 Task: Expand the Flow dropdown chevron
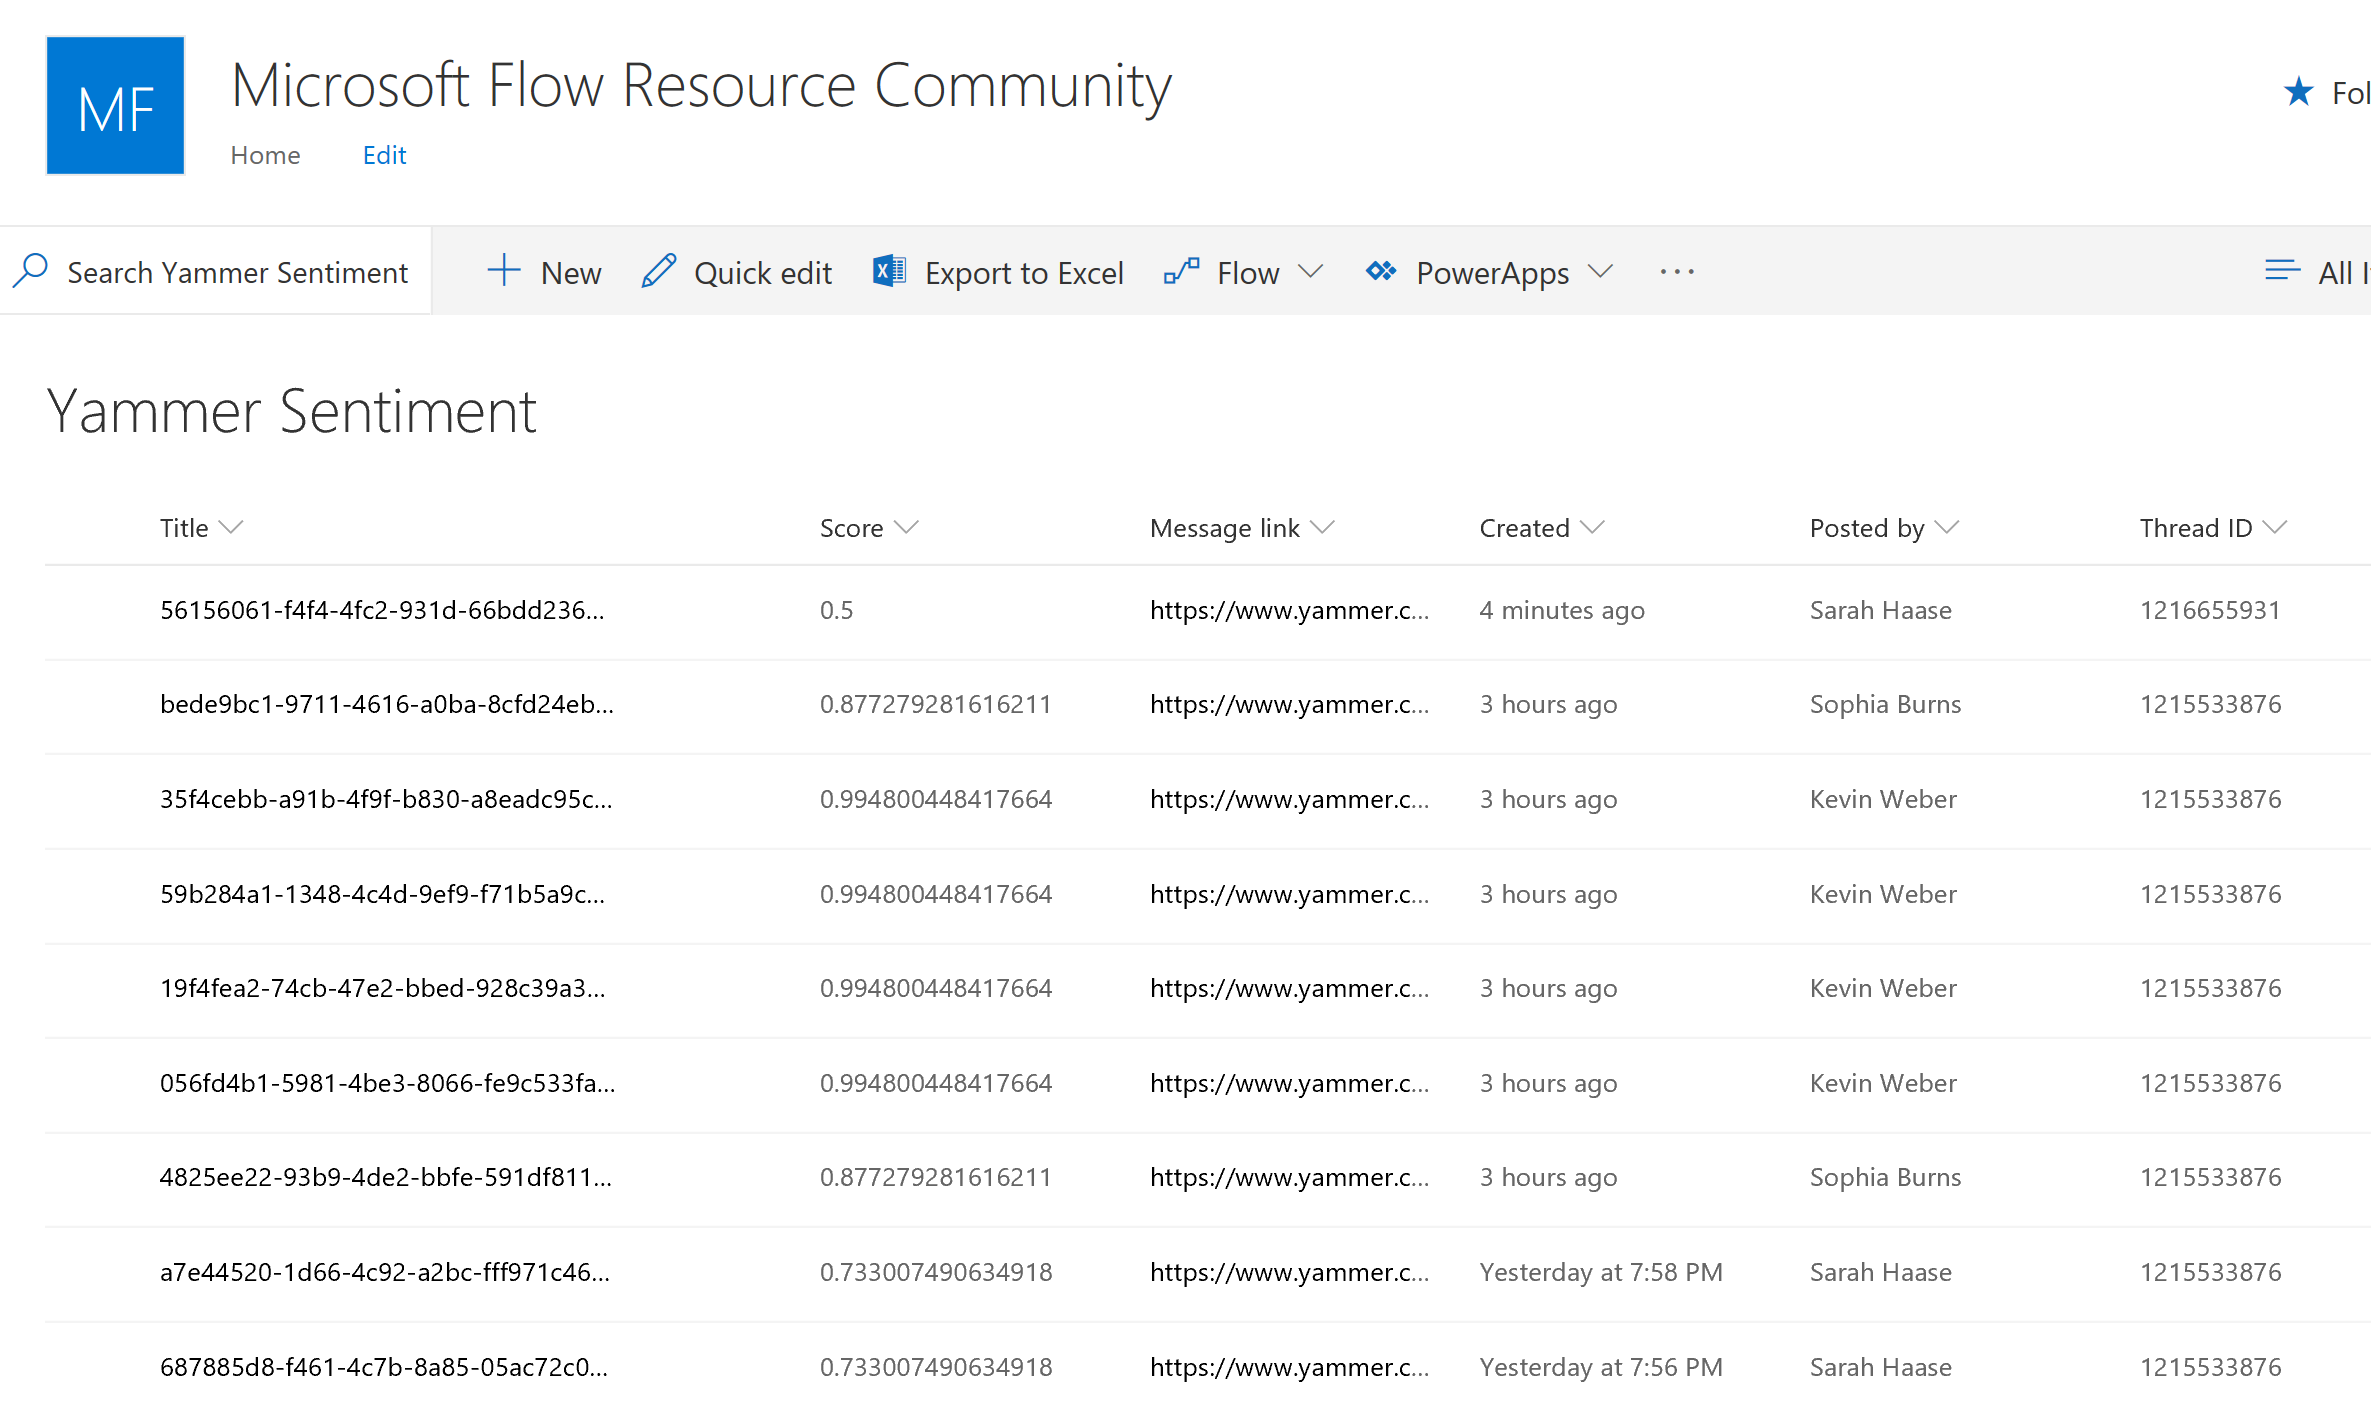(x=1313, y=271)
